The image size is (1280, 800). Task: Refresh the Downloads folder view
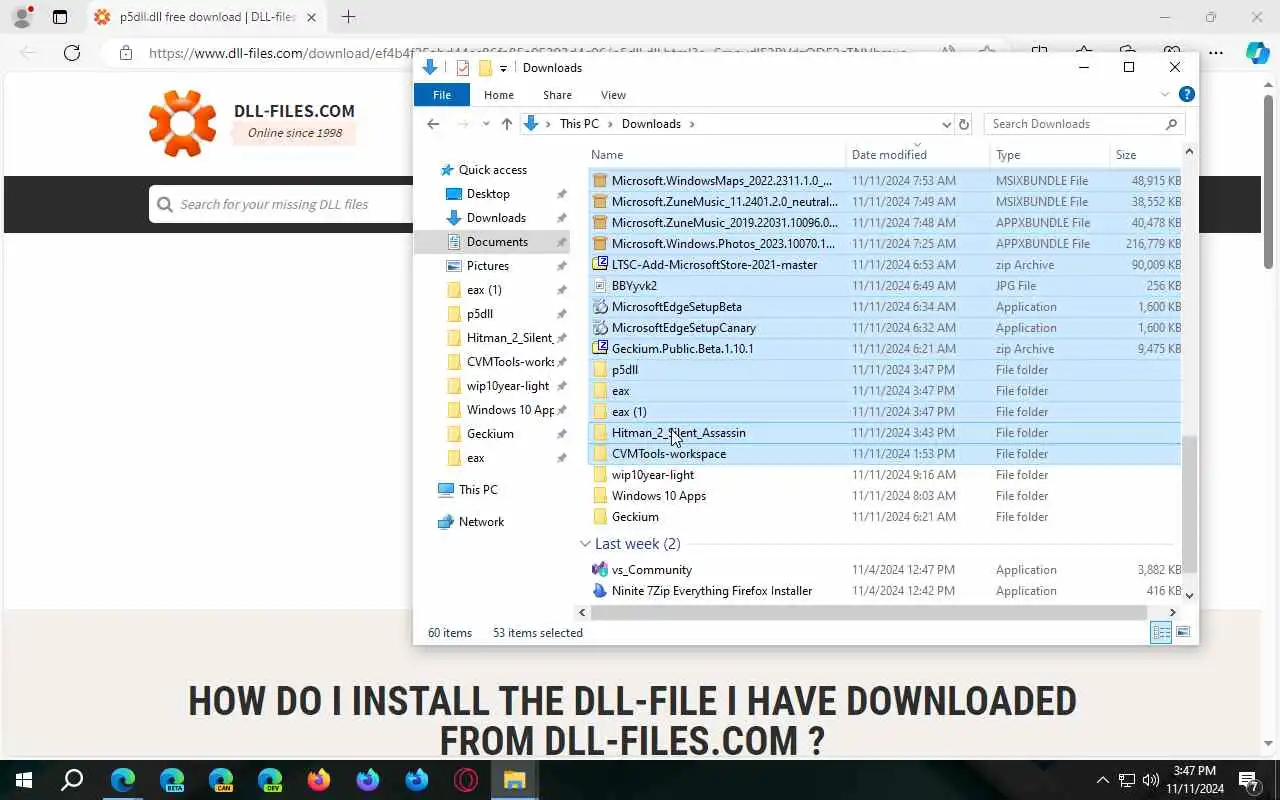964,124
